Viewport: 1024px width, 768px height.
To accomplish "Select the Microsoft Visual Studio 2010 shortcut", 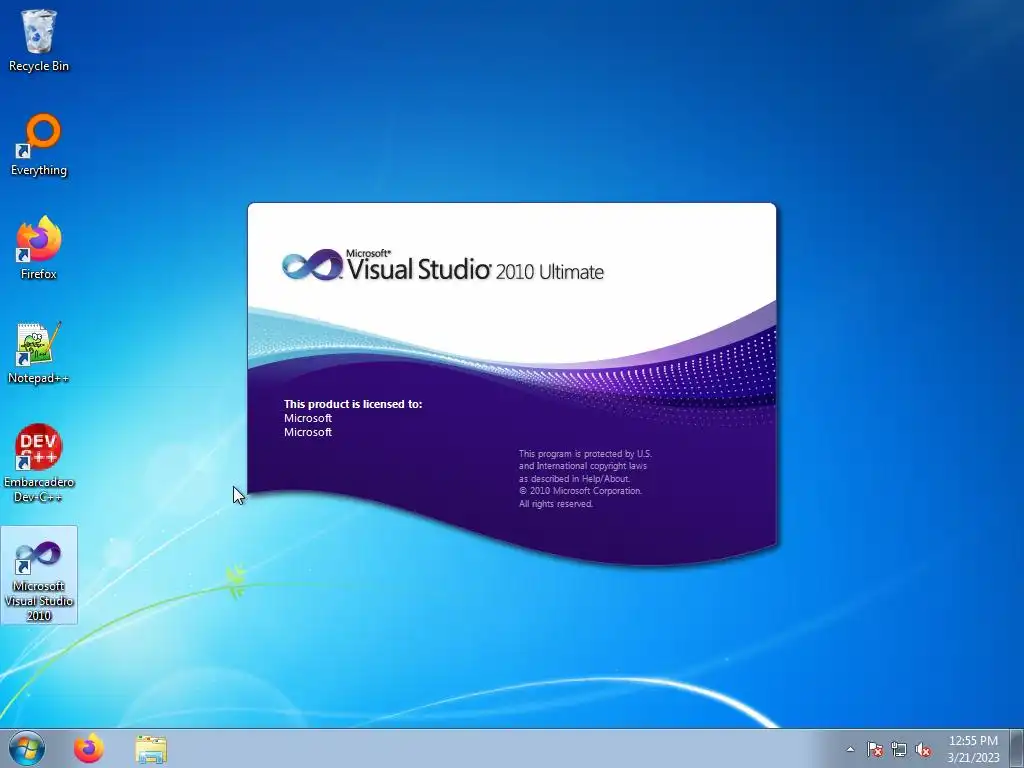I will (x=39, y=575).
